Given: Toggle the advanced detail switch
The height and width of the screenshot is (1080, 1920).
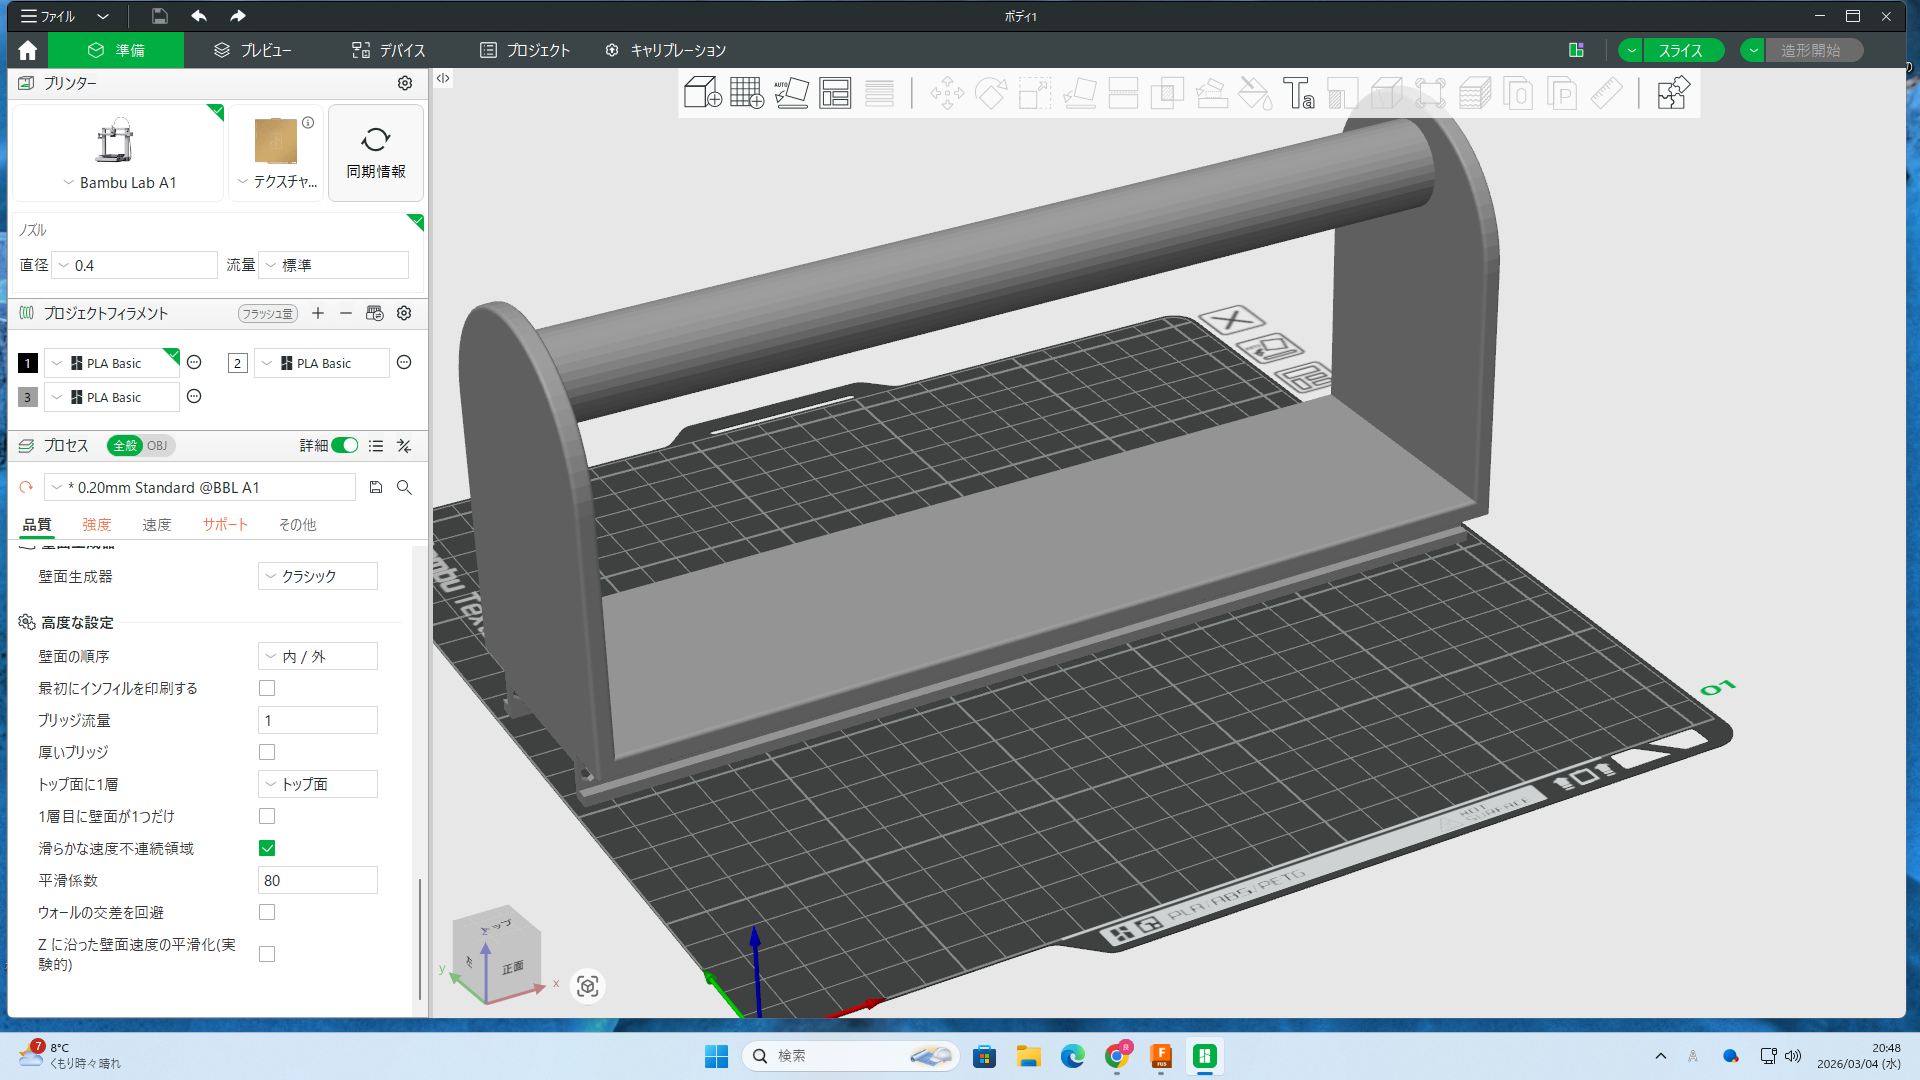Looking at the screenshot, I should coord(345,446).
